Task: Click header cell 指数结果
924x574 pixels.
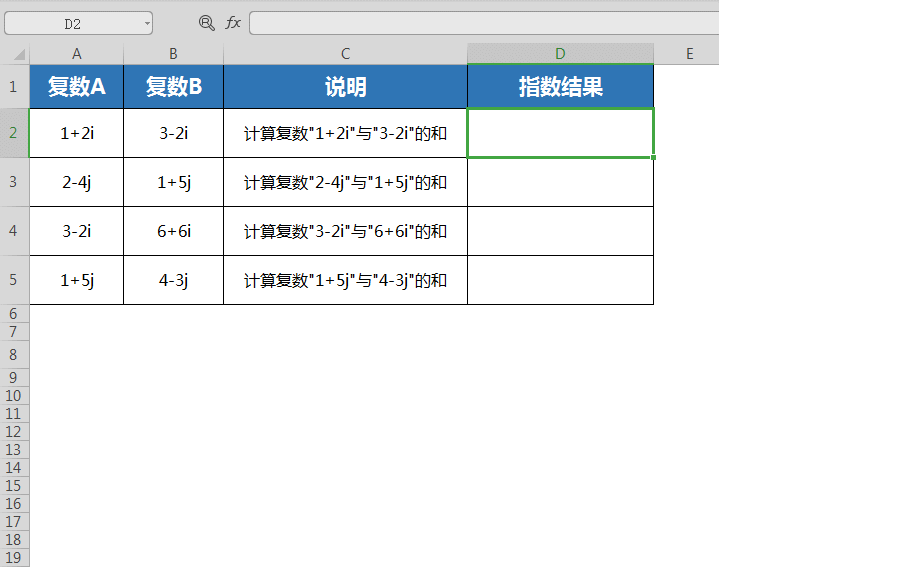Action: [560, 87]
